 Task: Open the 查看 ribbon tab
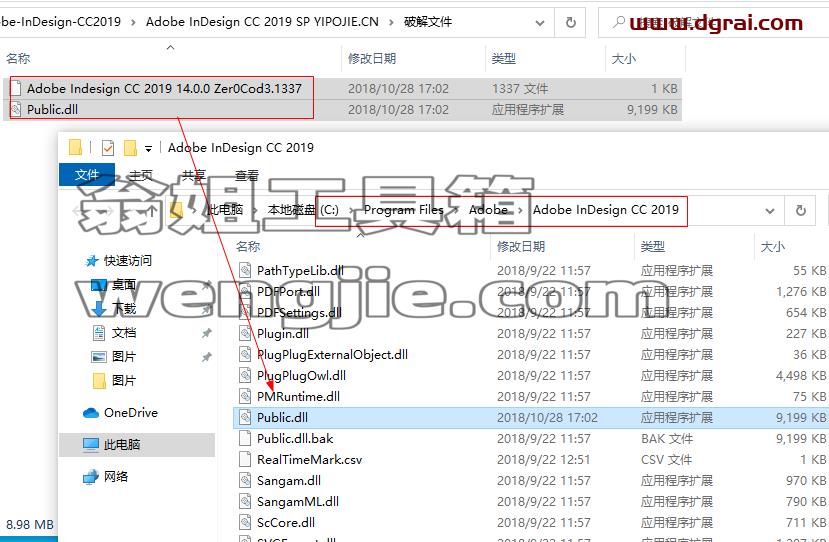click(x=247, y=175)
